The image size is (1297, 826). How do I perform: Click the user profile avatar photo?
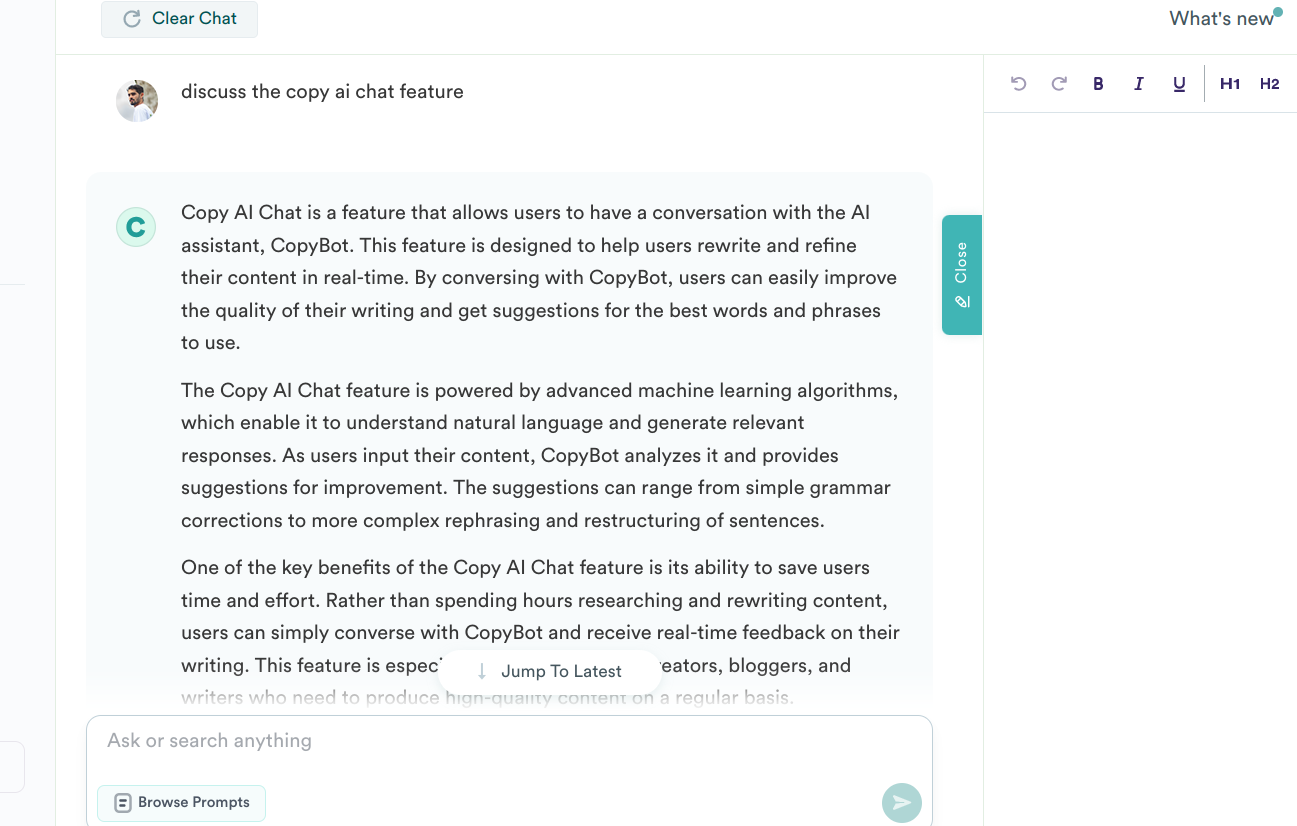pyautogui.click(x=137, y=101)
